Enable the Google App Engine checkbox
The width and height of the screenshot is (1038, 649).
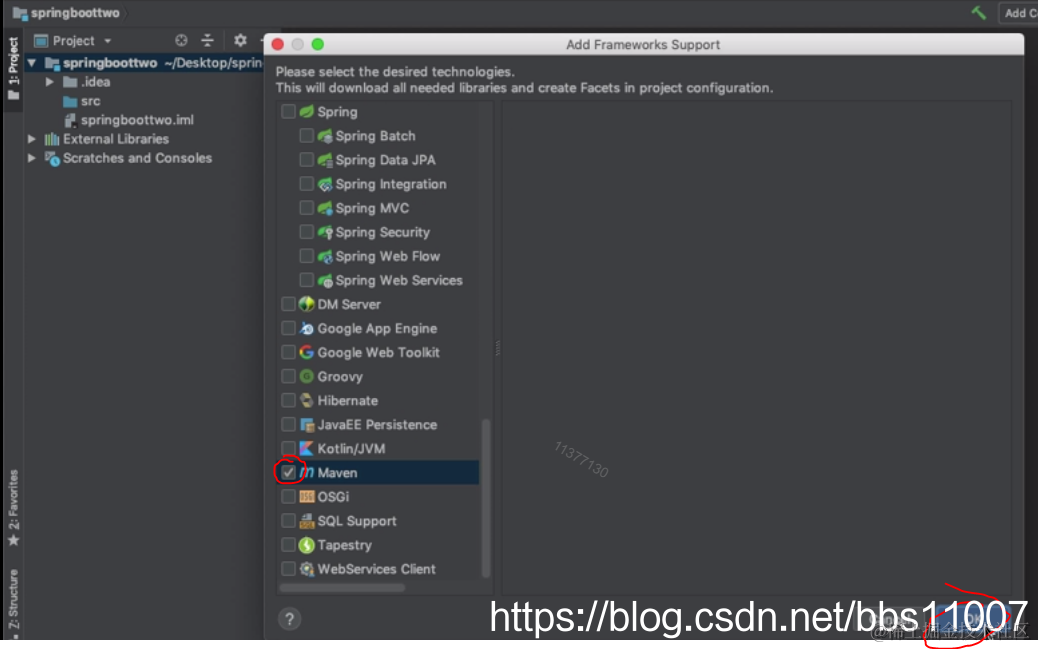289,328
